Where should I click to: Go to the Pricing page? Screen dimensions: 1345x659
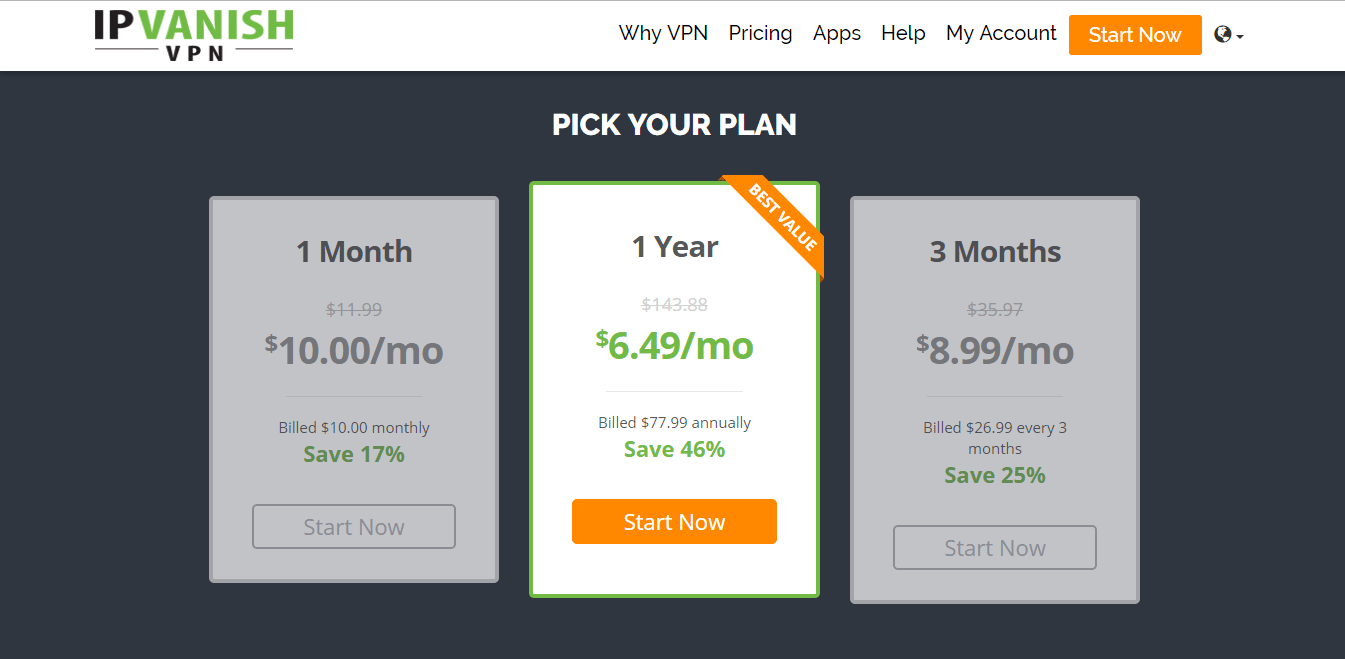[760, 33]
